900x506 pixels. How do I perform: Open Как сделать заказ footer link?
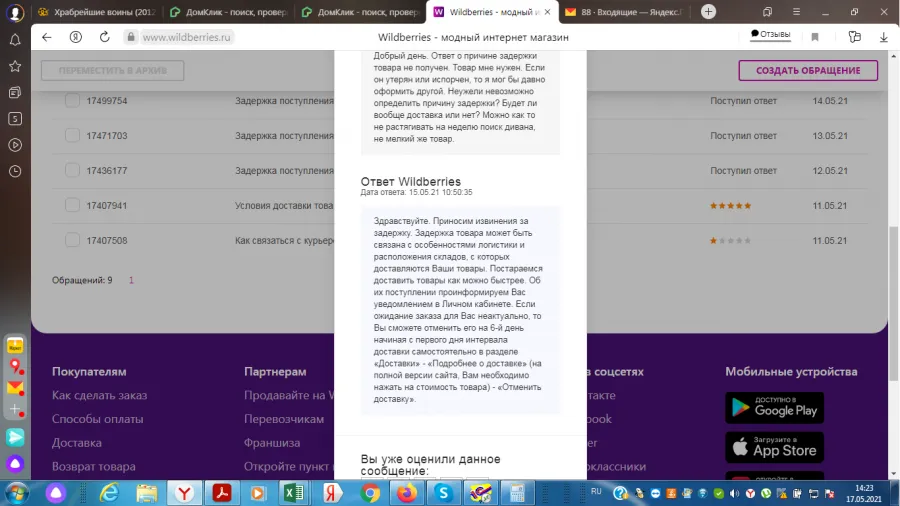pos(99,395)
